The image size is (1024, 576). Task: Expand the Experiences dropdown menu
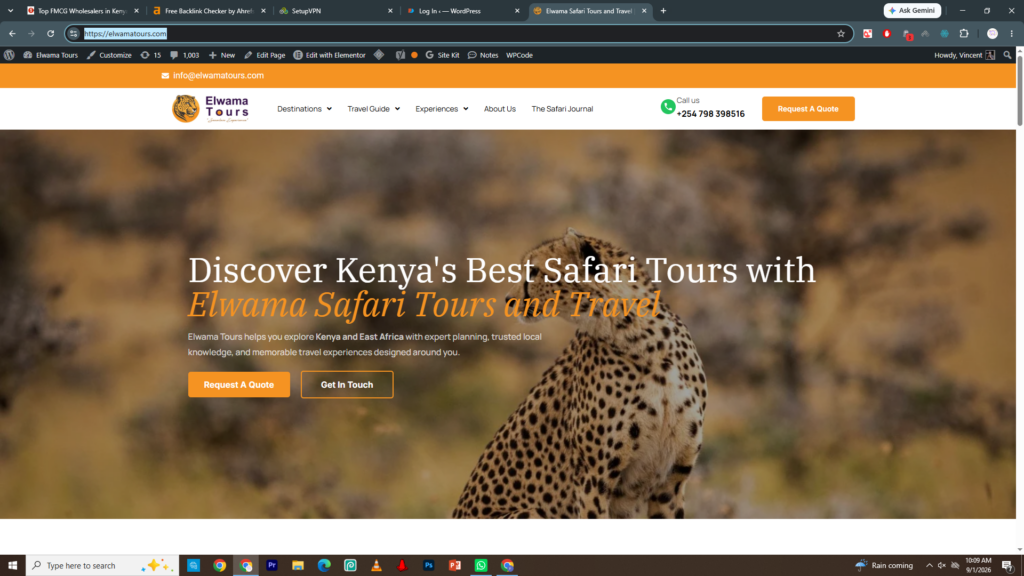441,109
